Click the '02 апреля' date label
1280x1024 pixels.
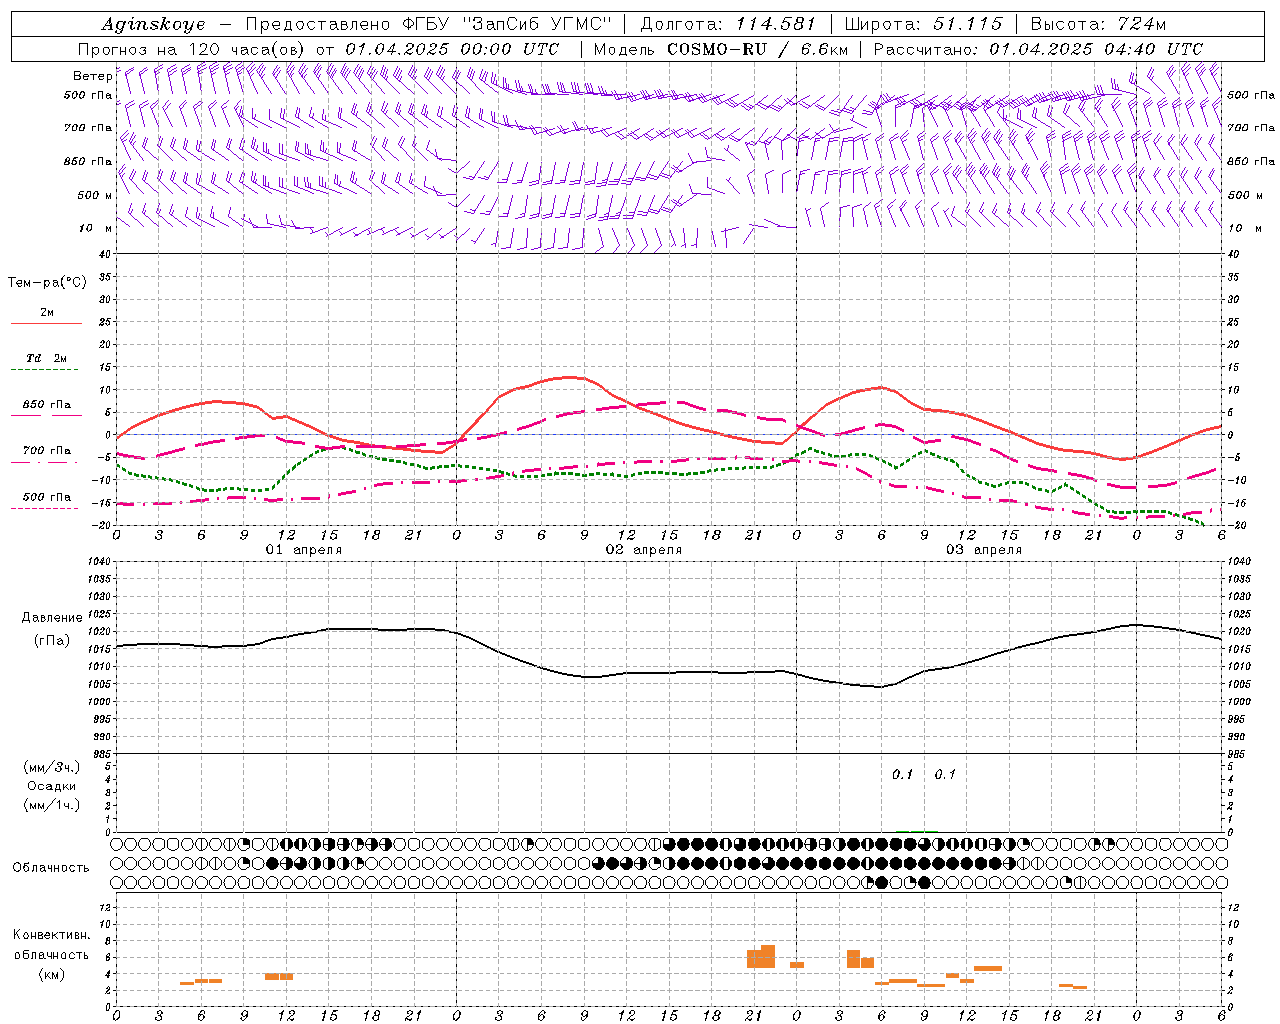pos(644,550)
